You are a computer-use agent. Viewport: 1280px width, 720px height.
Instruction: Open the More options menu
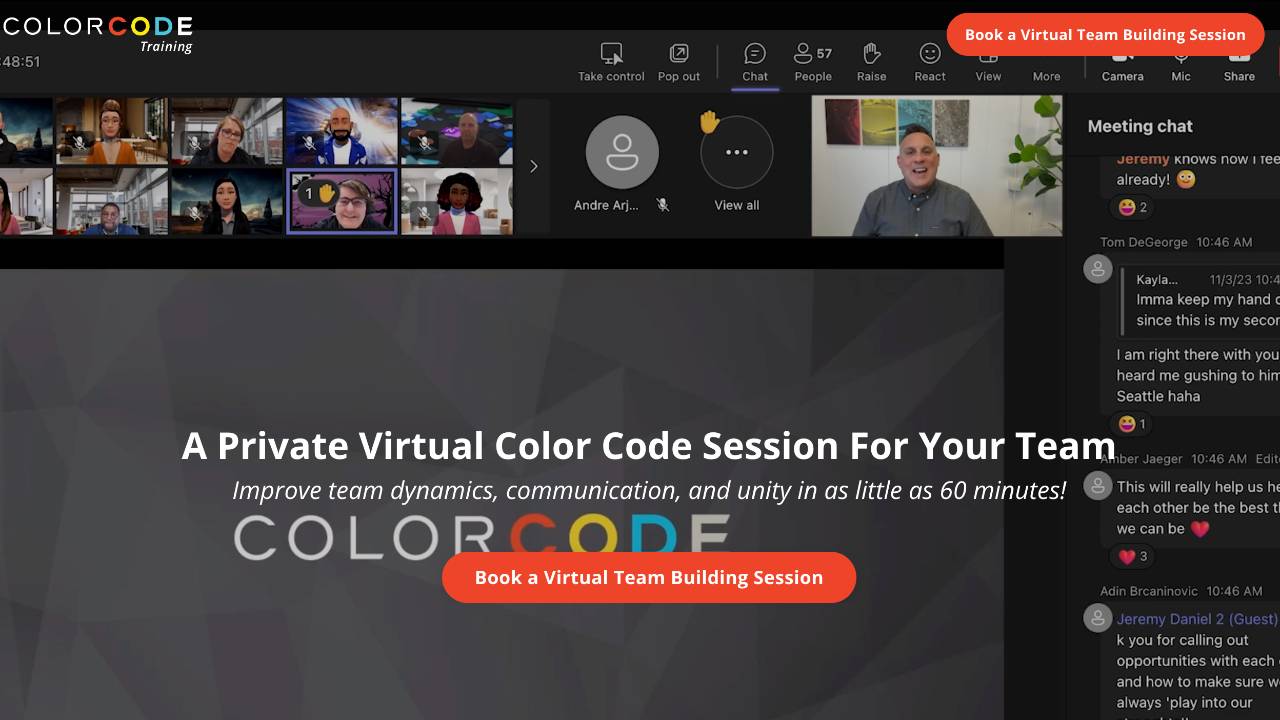(x=1046, y=62)
